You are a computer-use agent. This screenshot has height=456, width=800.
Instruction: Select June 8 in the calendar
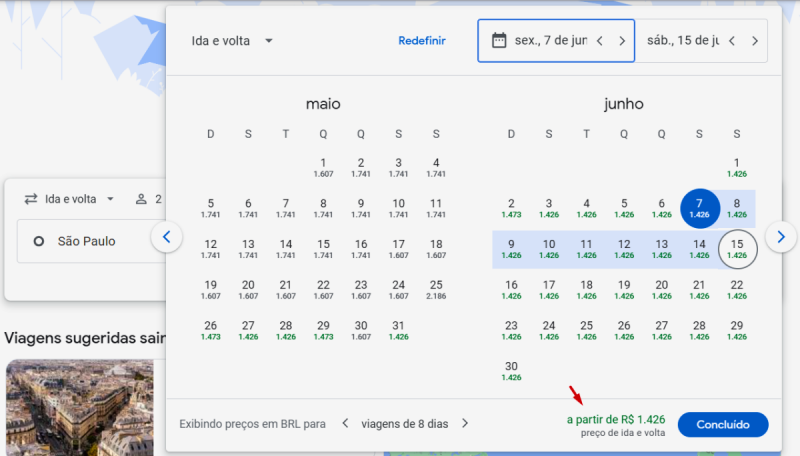click(737, 208)
